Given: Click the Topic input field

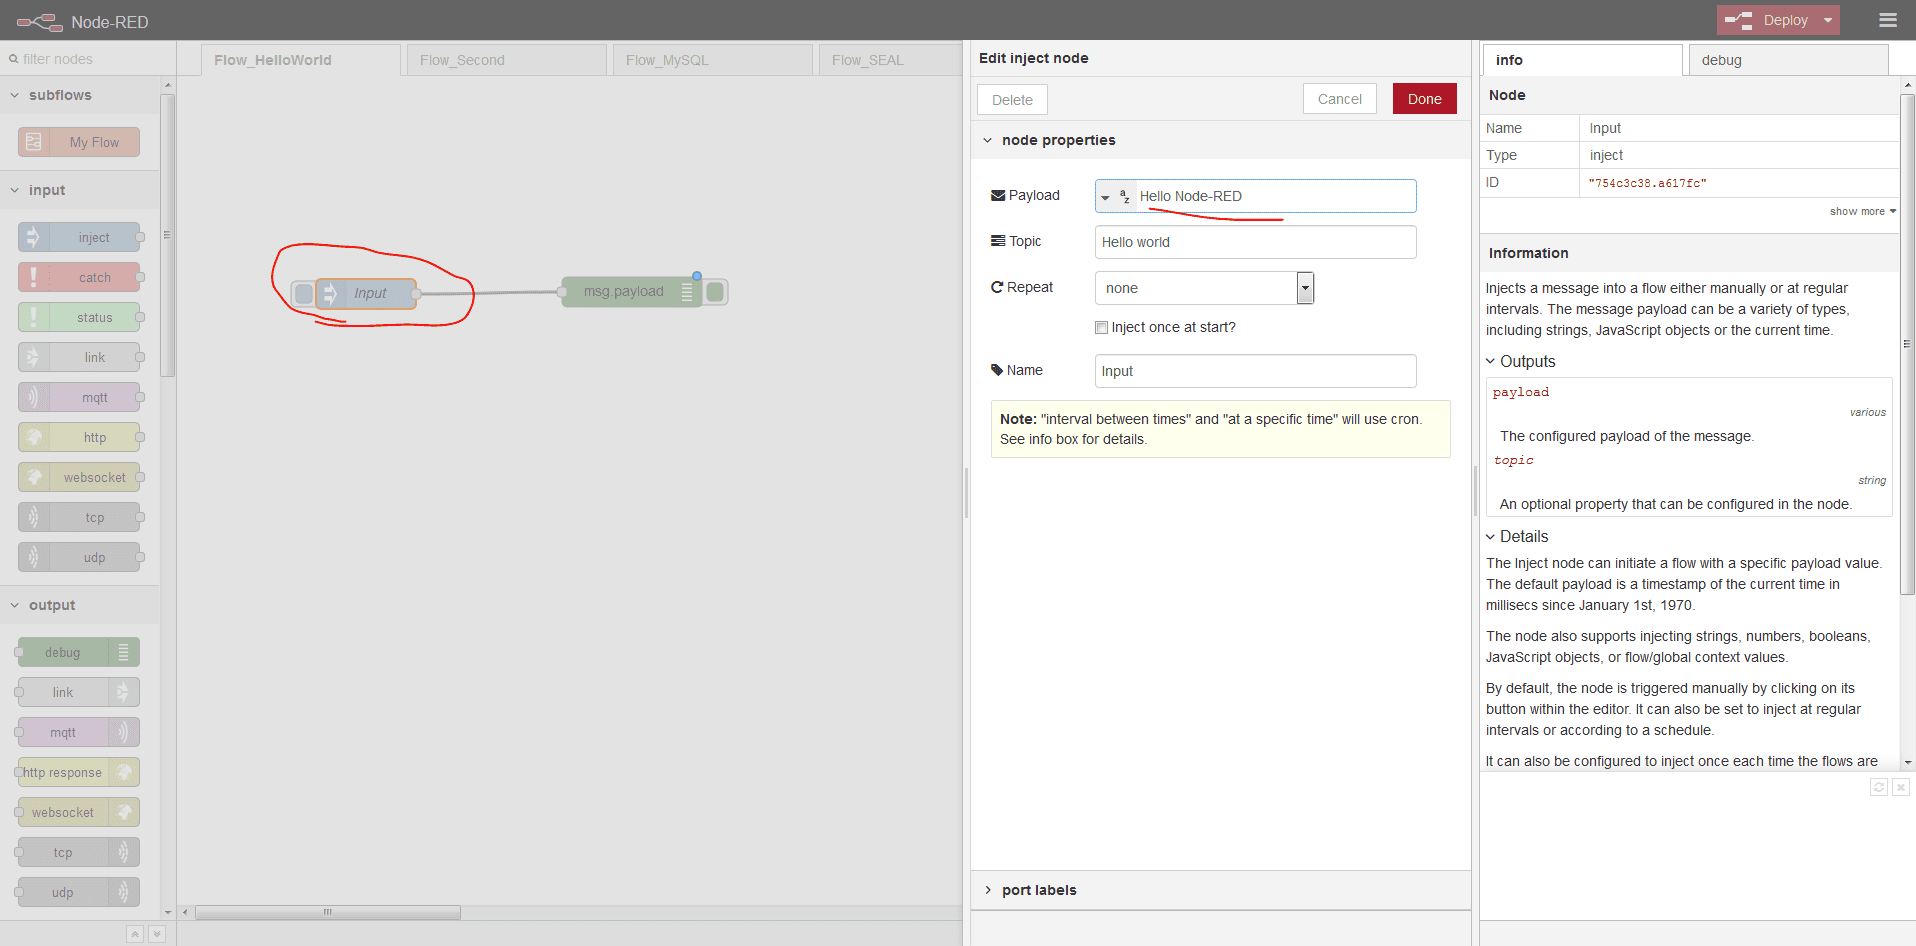Looking at the screenshot, I should click(x=1255, y=242).
